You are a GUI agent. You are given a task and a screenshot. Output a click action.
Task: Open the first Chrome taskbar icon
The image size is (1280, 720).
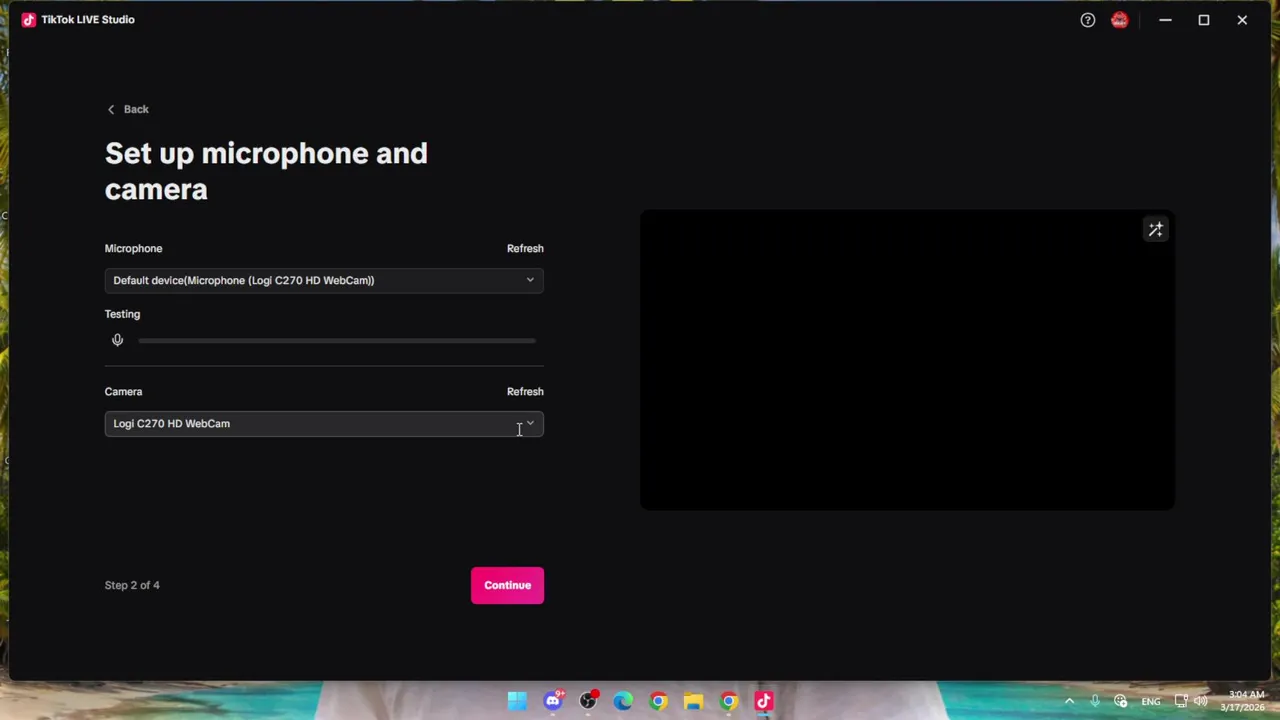(x=658, y=701)
